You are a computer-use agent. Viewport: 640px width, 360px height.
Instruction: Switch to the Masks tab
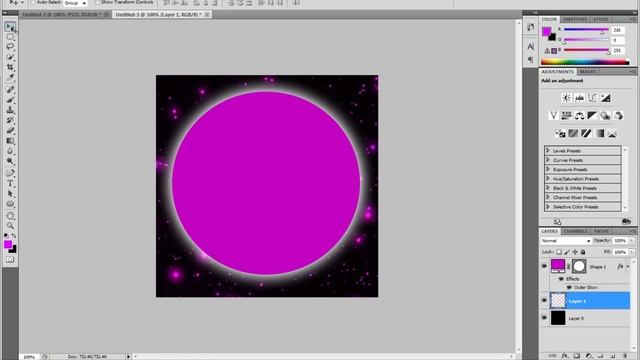pos(588,72)
